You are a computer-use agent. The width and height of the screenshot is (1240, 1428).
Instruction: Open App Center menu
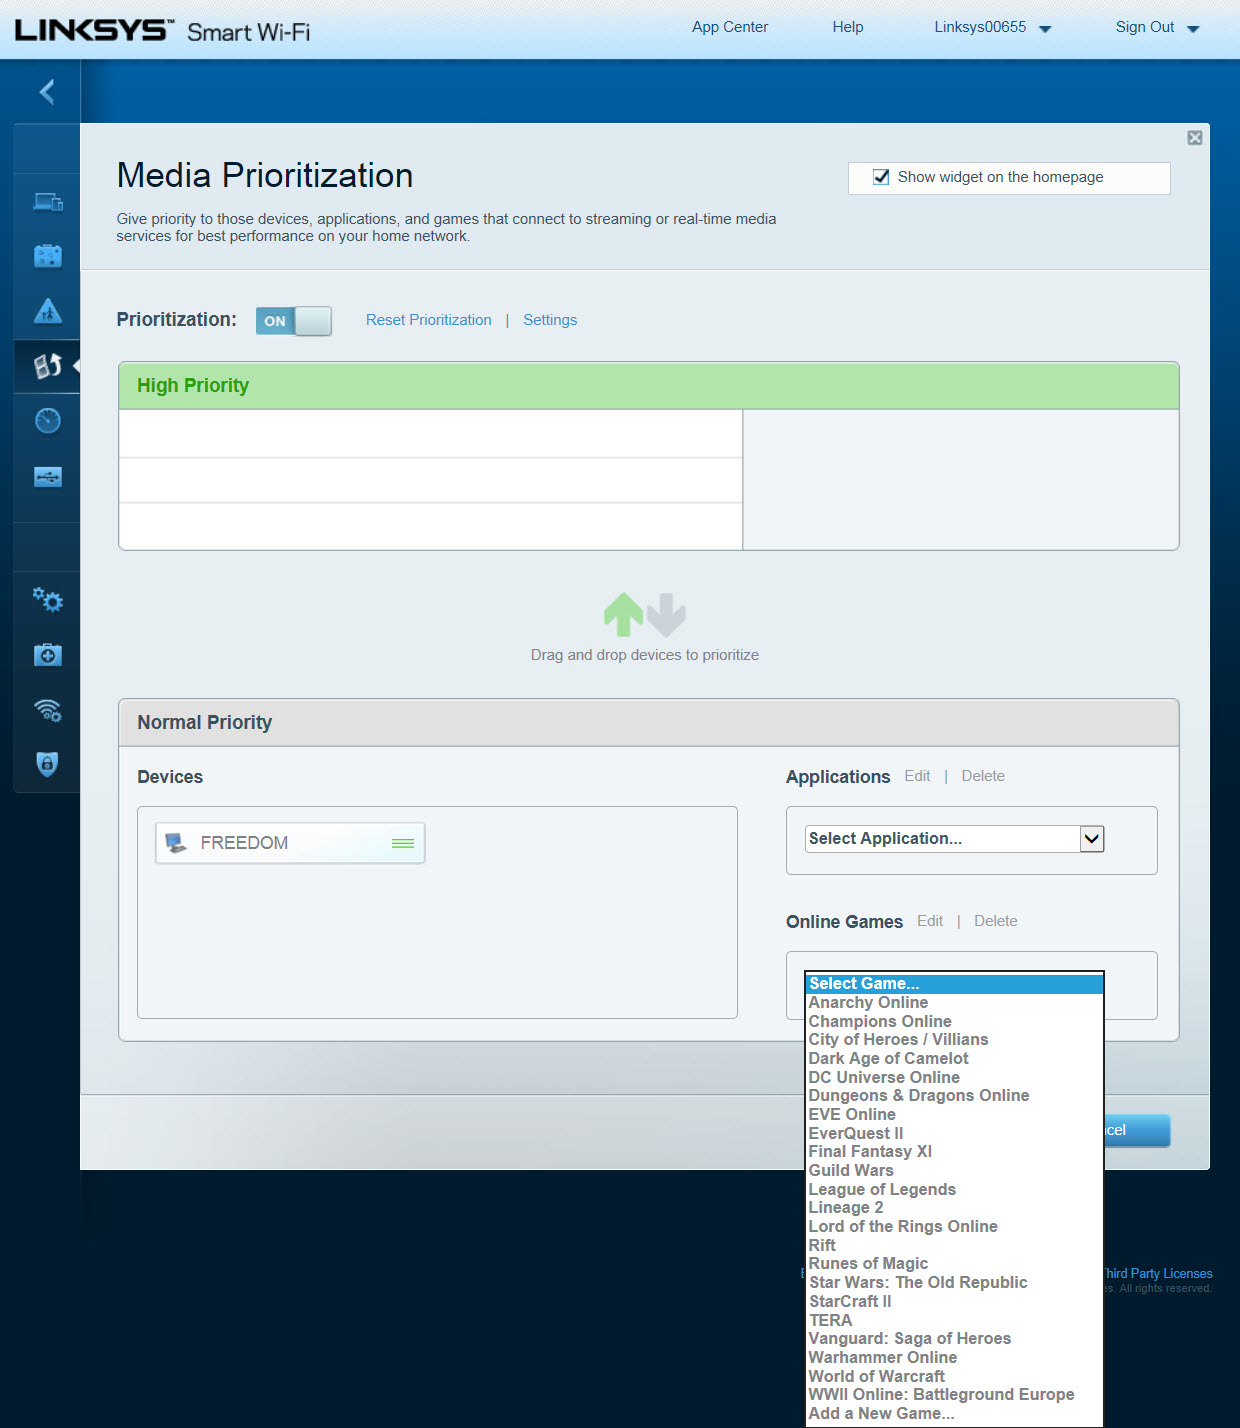pyautogui.click(x=730, y=27)
